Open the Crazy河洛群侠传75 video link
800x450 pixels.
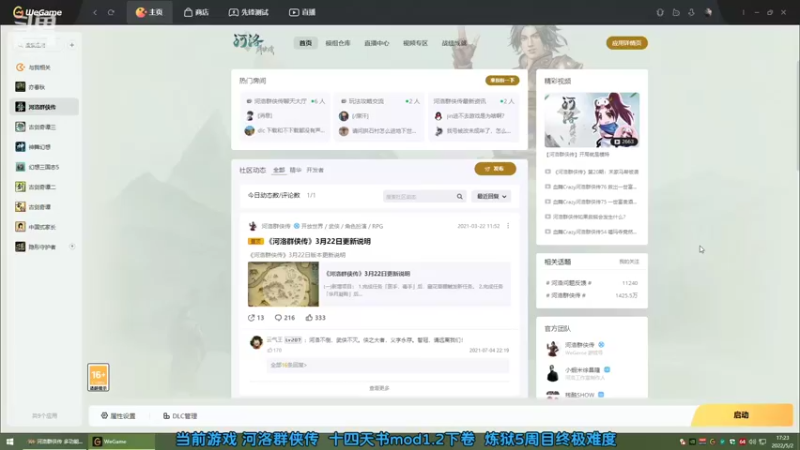(592, 202)
